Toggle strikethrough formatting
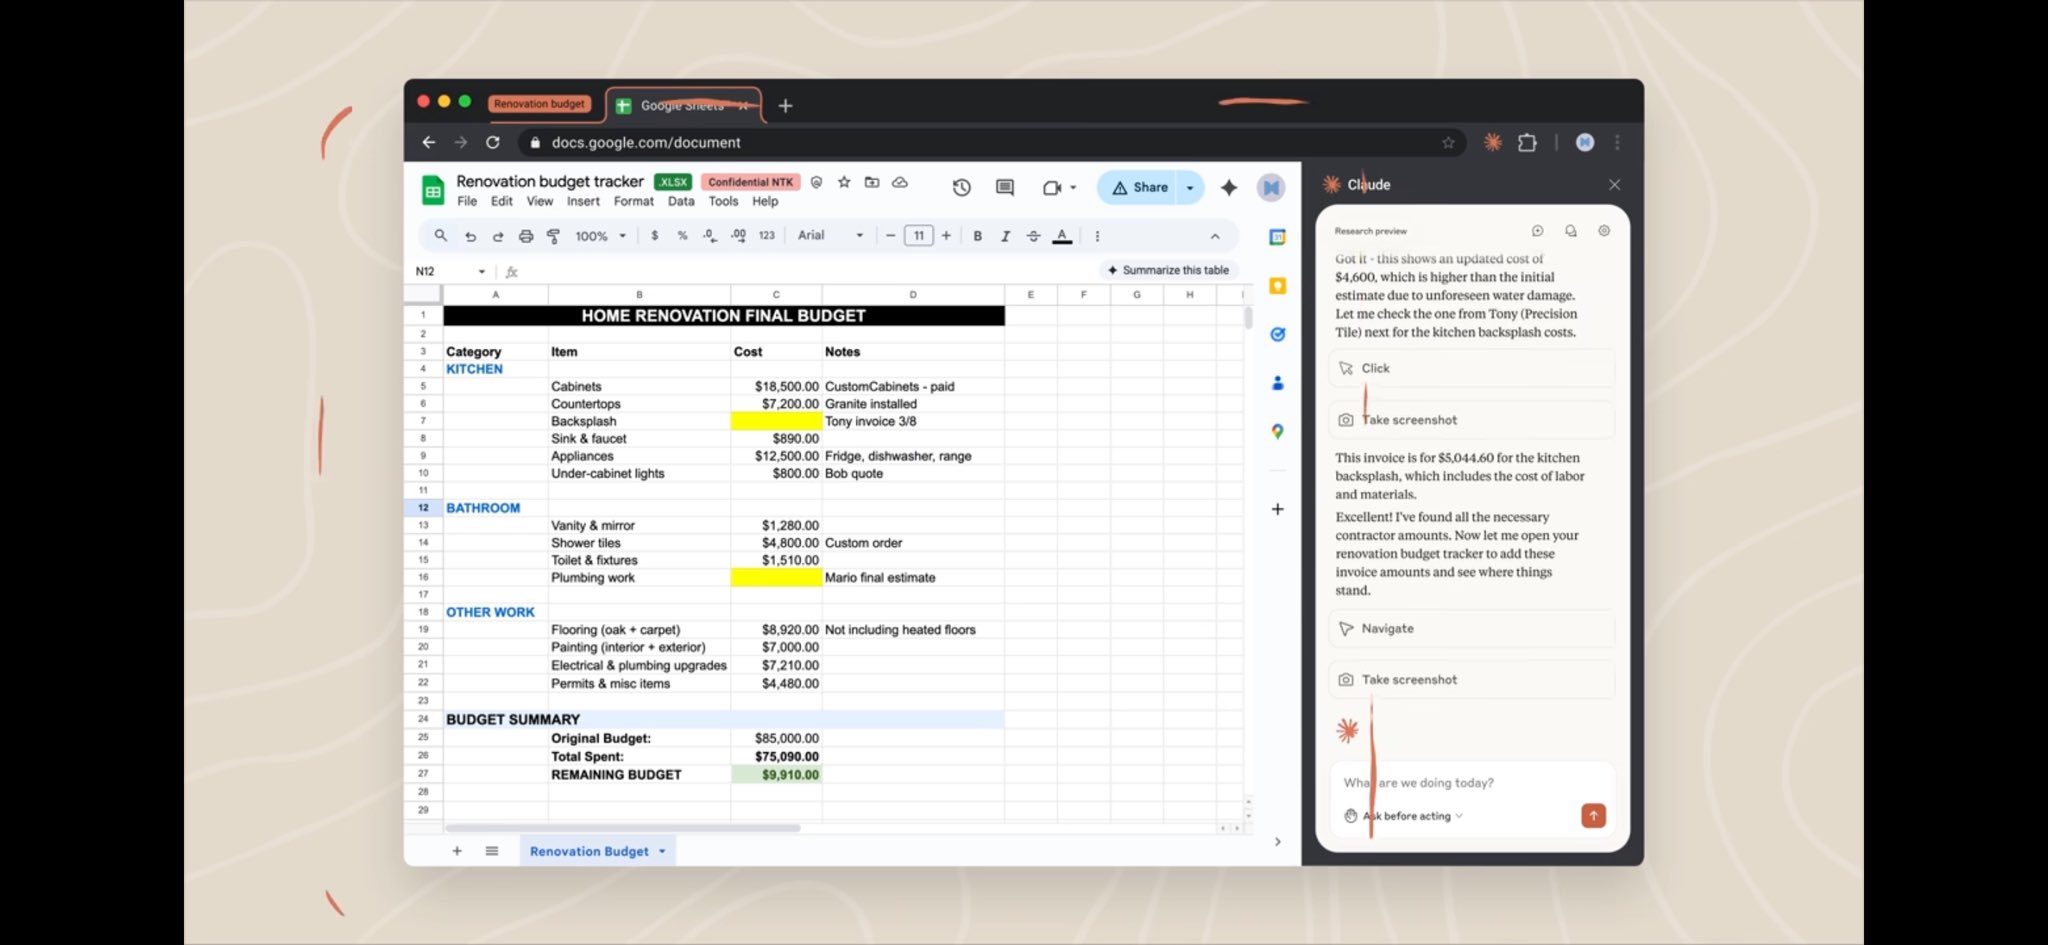This screenshot has width=2048, height=945. 1033,236
